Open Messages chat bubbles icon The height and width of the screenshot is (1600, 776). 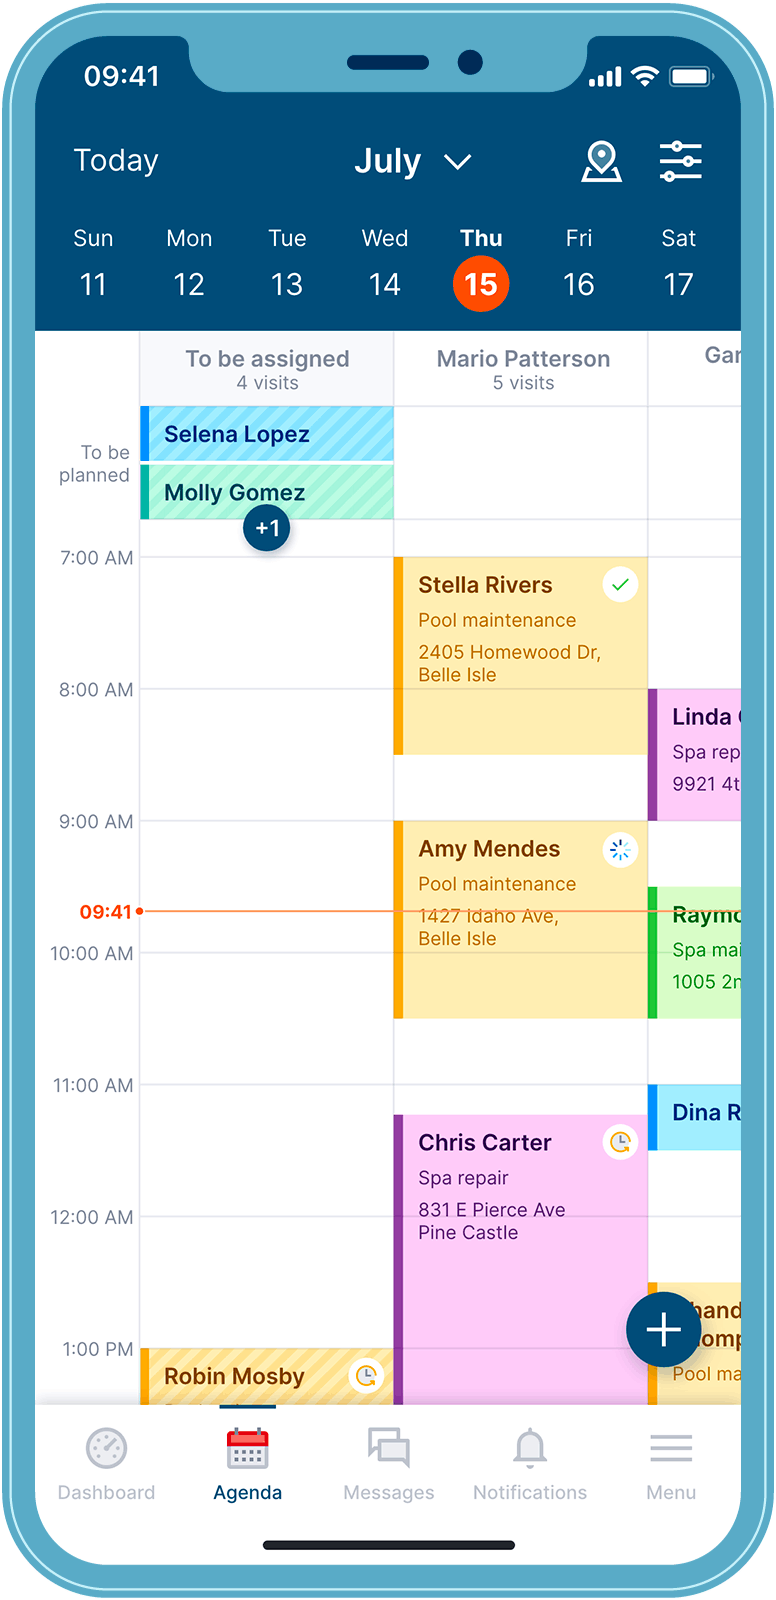pos(388,1449)
